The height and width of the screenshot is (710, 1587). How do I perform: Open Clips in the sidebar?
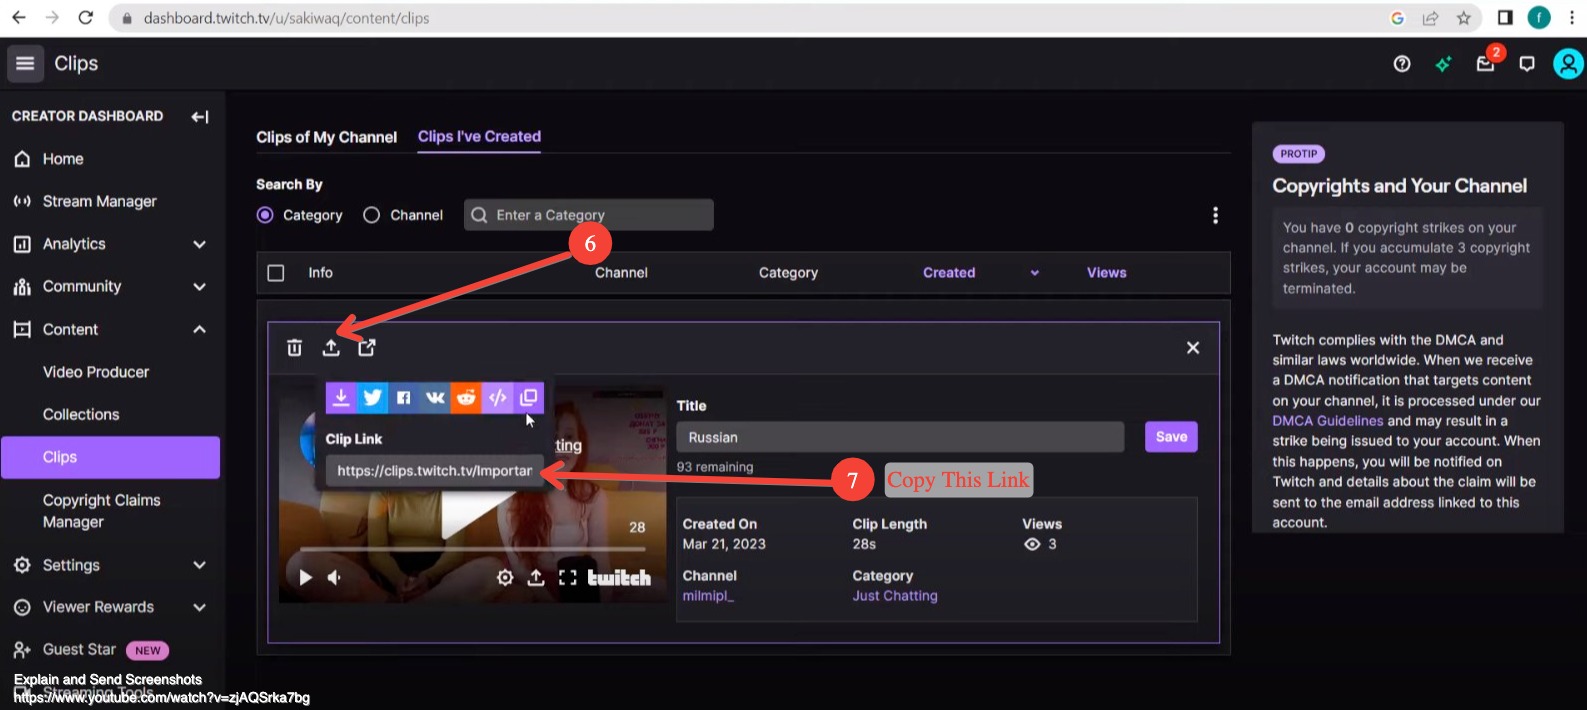[110, 457]
